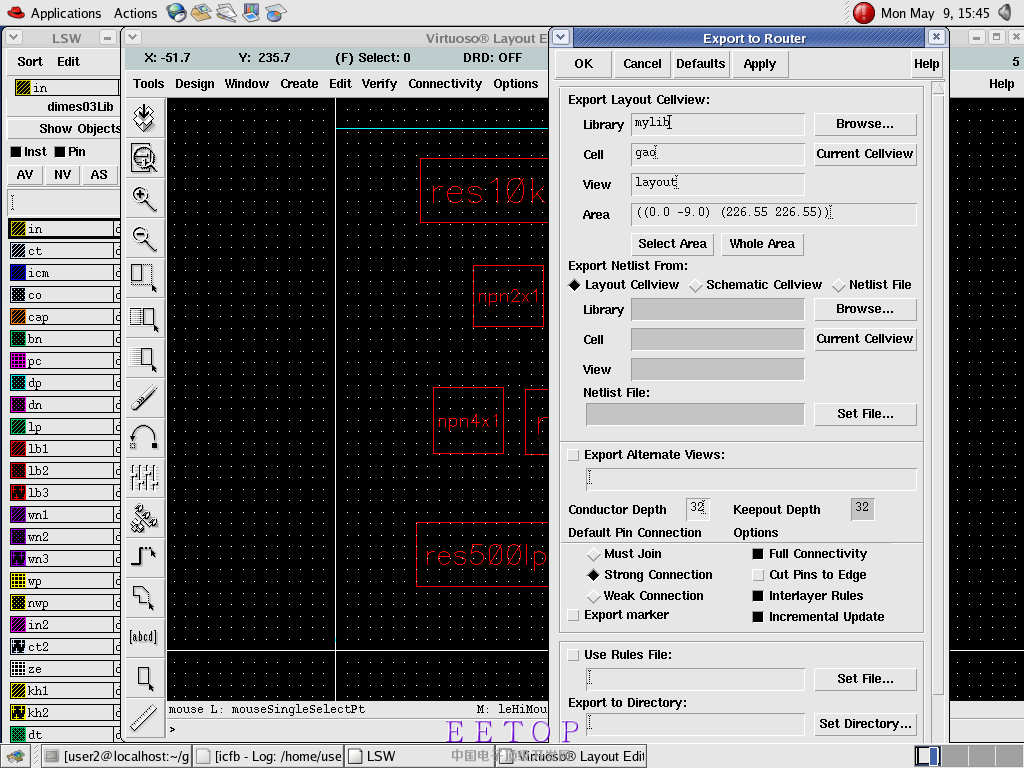The image size is (1024, 768).
Task: Activate the Undo curved arrow icon
Action: [x=144, y=437]
